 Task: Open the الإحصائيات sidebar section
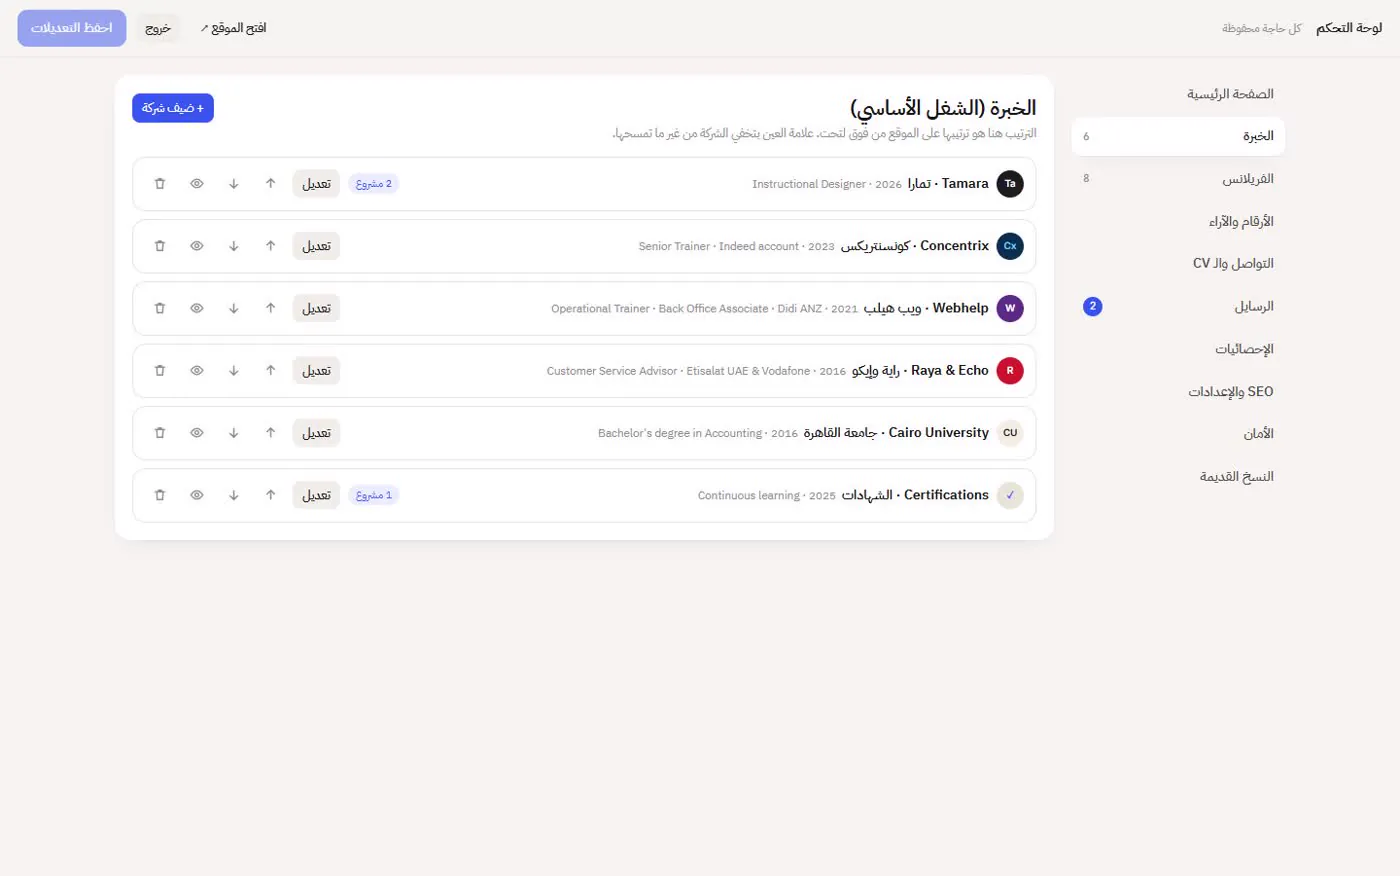tap(1178, 349)
